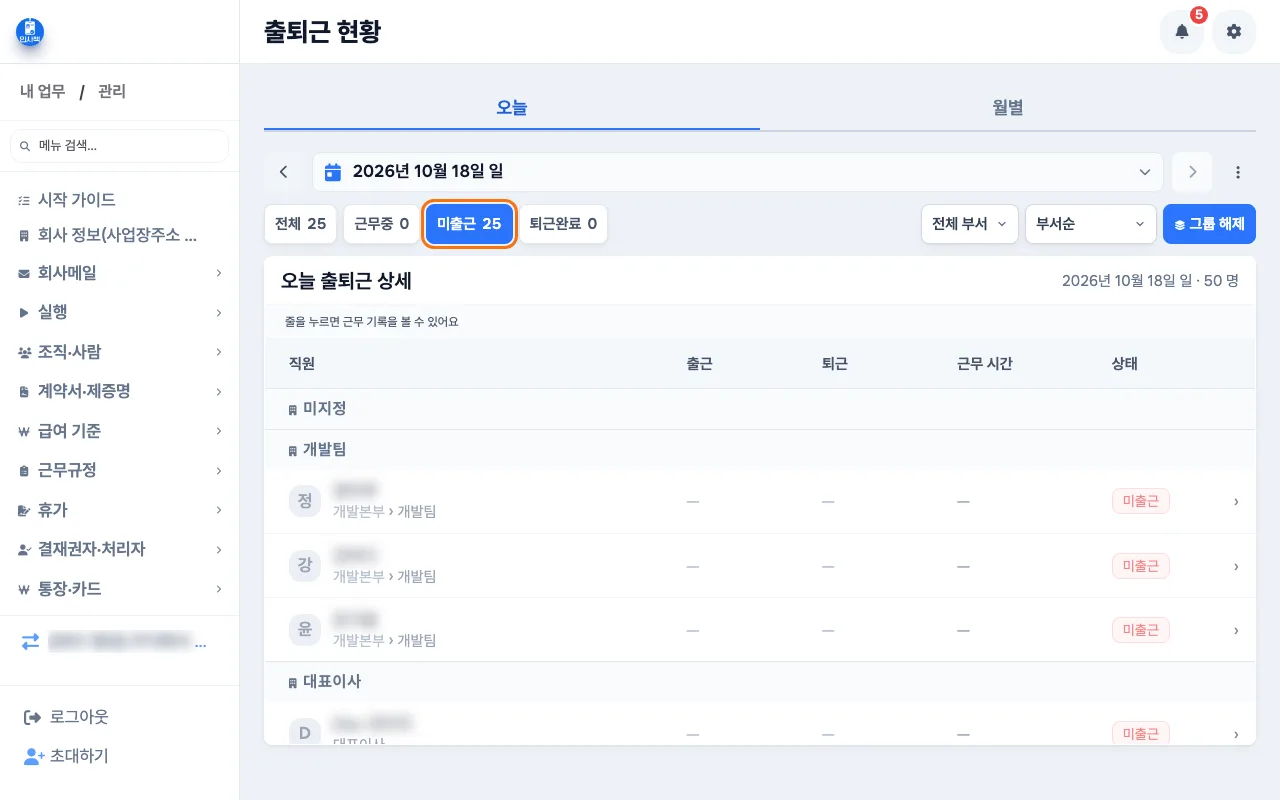Switch to the 월별 tab

1008,107
